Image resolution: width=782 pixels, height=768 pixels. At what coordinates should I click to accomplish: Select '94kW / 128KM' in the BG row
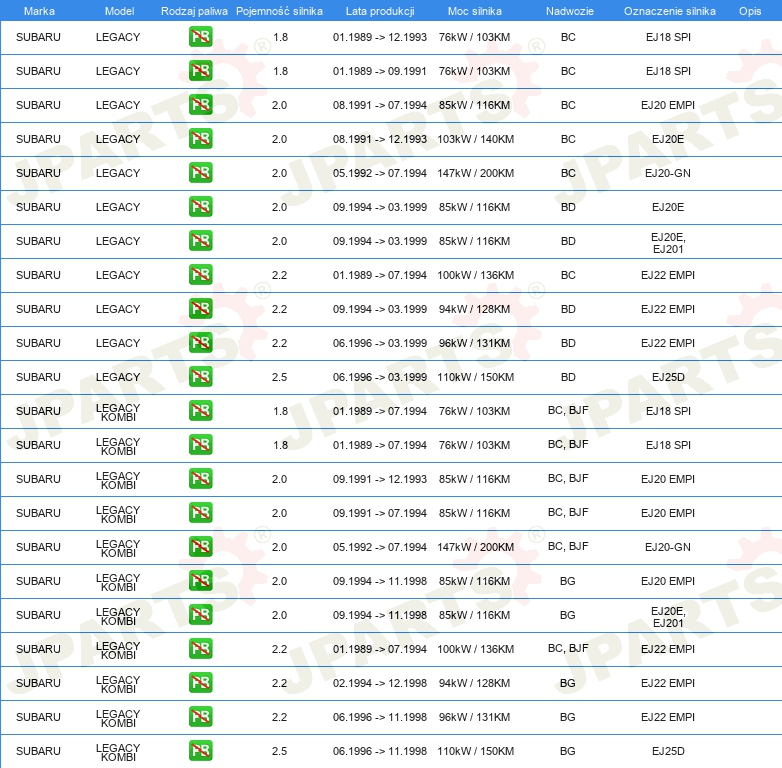[474, 683]
